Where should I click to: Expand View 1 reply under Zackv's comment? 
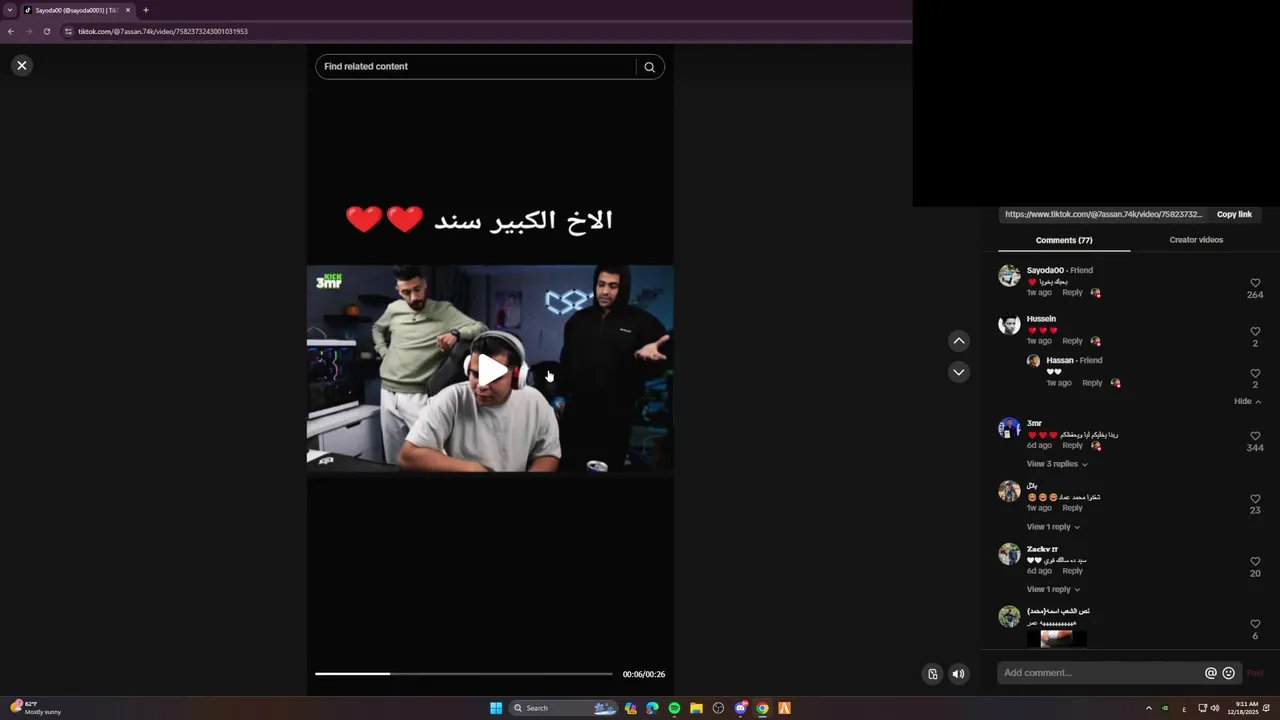[1053, 589]
